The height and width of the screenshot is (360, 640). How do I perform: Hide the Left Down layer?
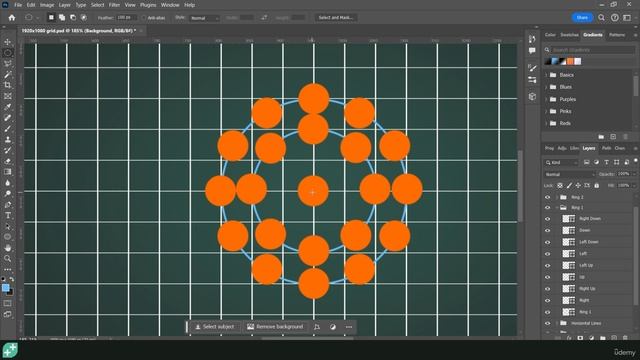click(548, 242)
